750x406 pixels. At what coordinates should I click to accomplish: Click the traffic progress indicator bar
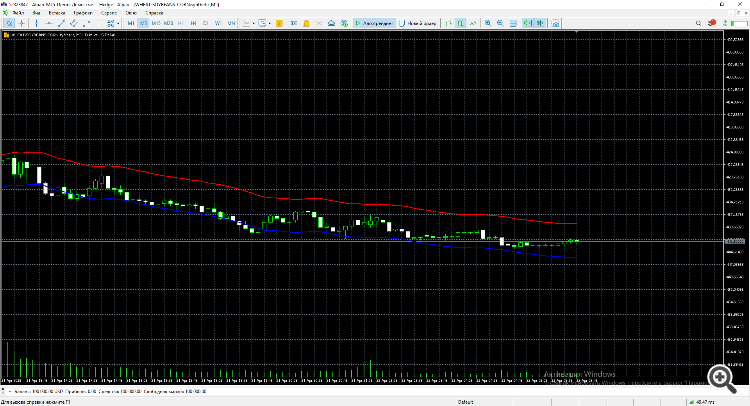739,23
